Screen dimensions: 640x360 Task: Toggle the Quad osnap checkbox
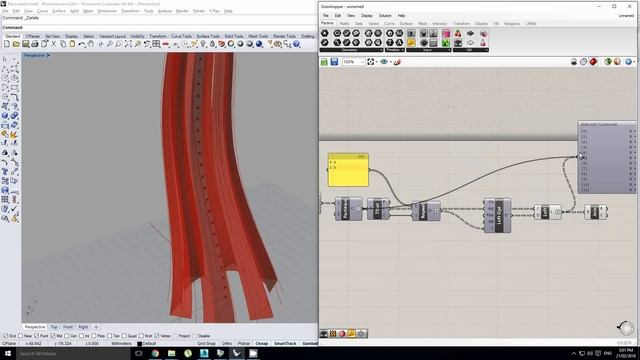(124, 336)
